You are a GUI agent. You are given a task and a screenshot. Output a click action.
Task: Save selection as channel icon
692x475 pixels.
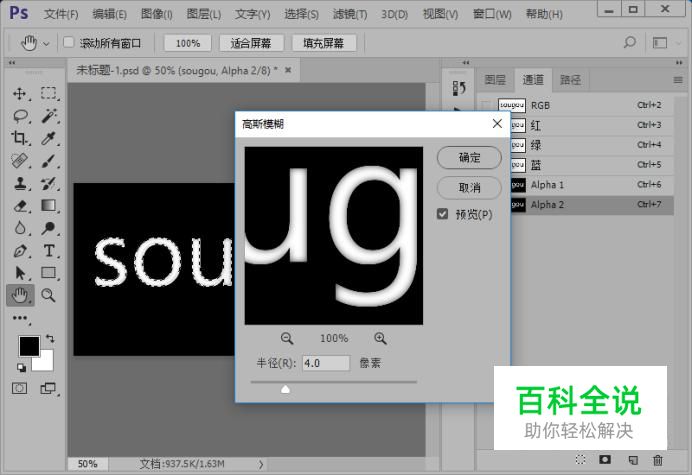point(605,460)
